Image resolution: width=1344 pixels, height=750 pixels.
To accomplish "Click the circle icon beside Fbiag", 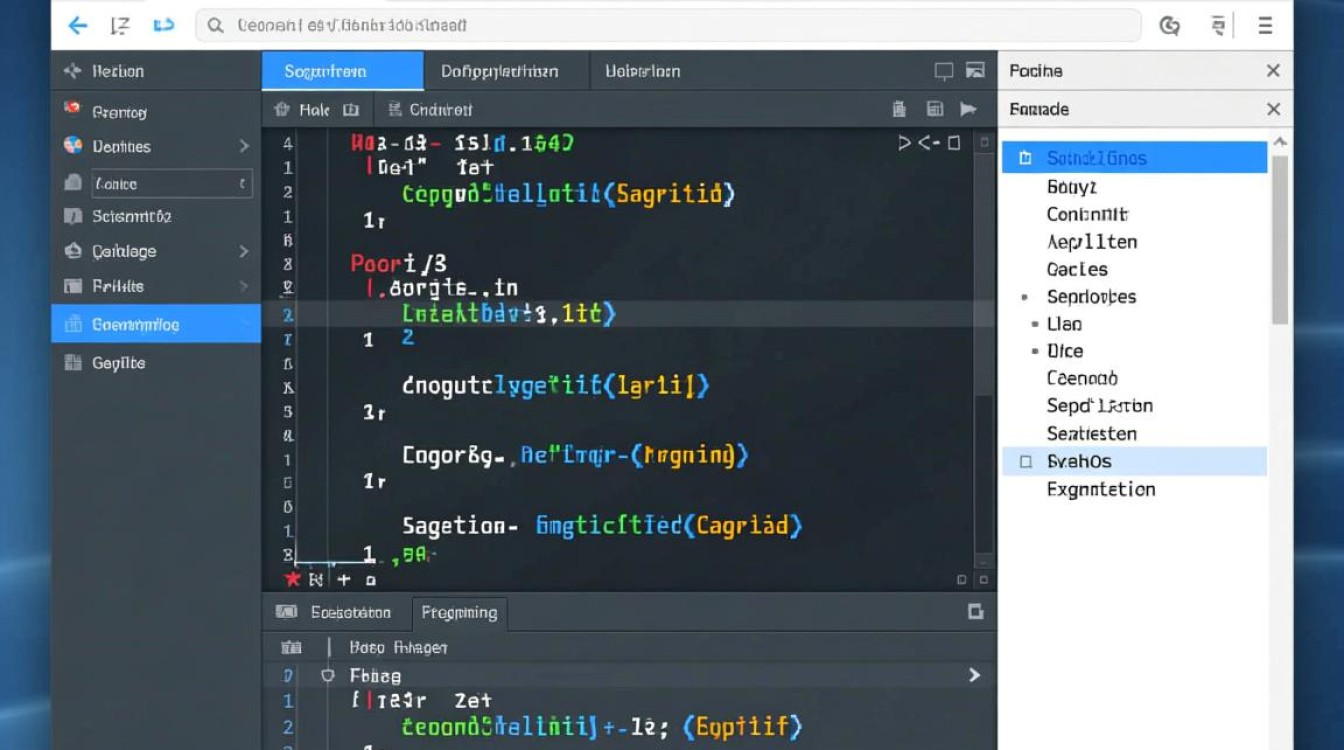I will point(327,676).
